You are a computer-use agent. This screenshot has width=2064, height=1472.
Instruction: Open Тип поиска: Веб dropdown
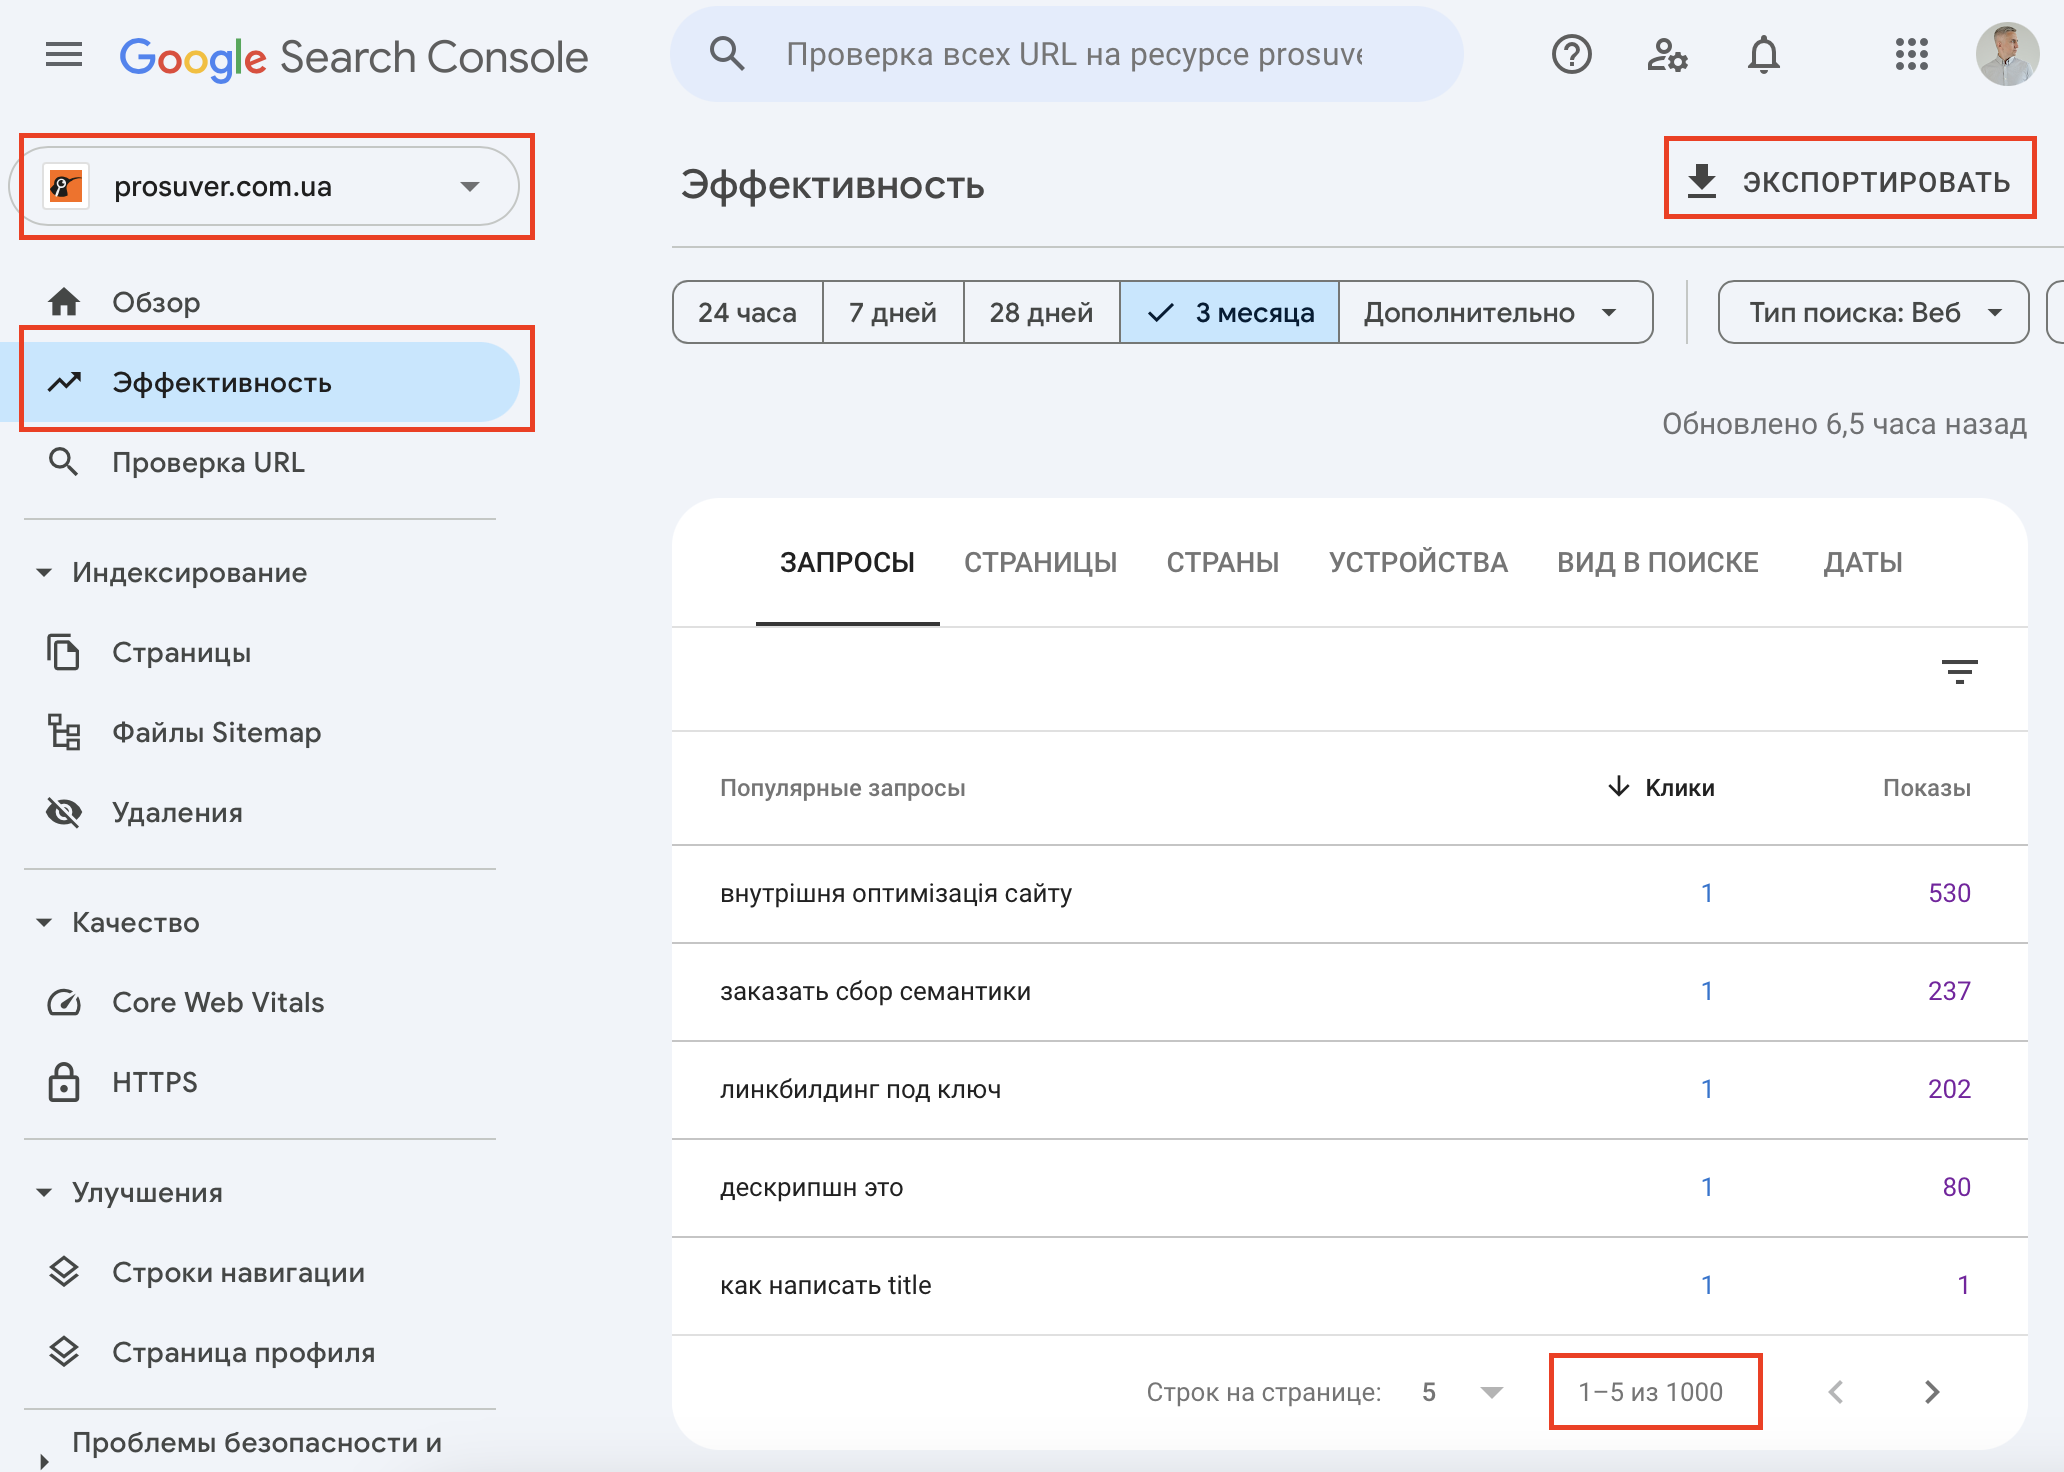click(x=1872, y=312)
